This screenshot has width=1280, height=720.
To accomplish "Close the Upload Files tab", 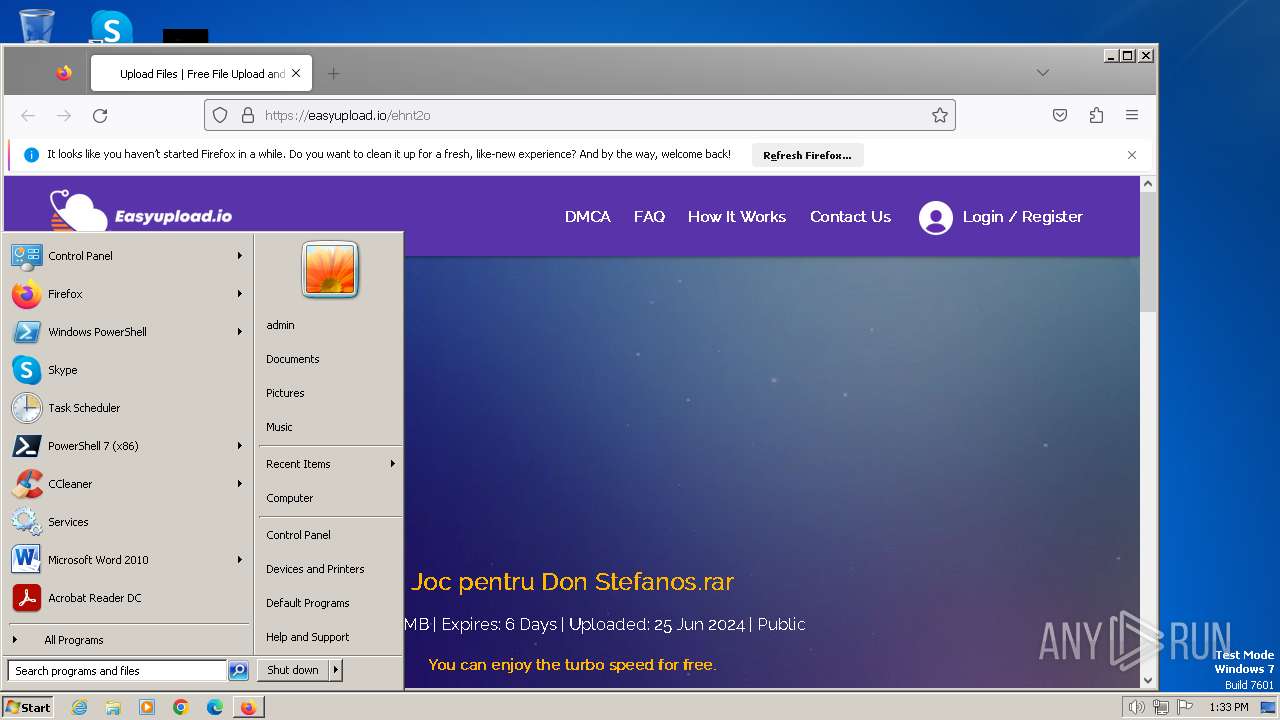I will [296, 73].
